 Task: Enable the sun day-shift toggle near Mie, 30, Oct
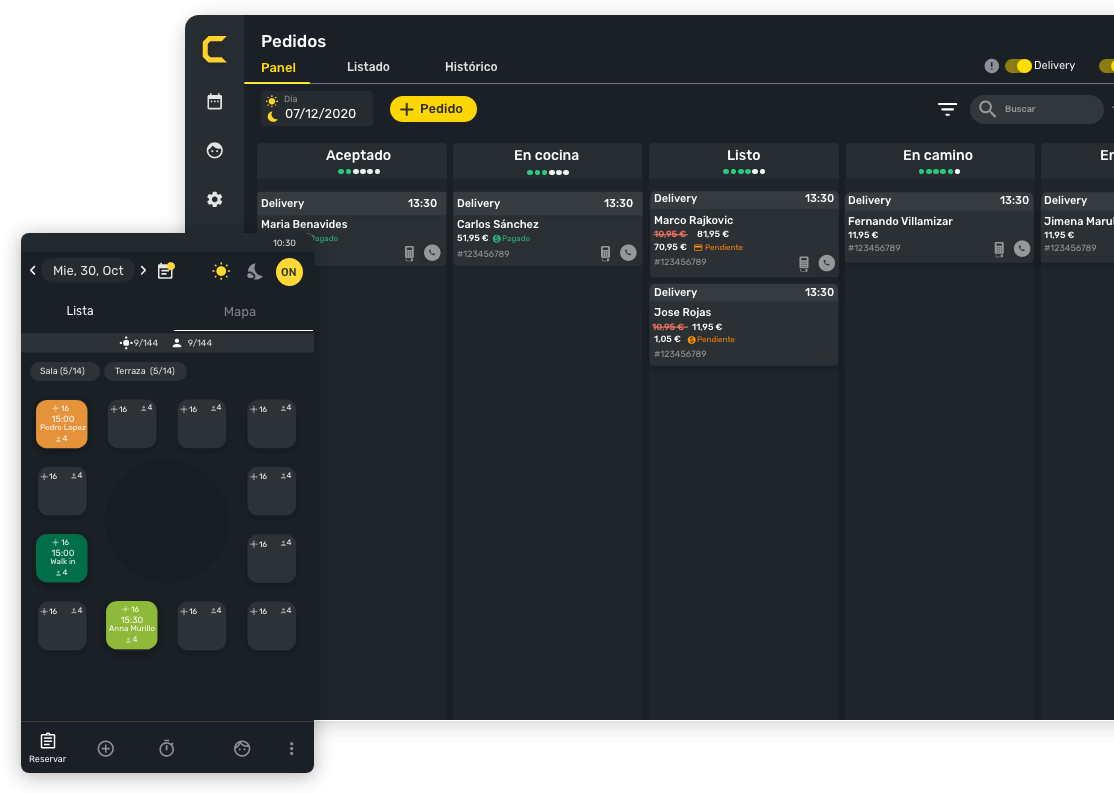(x=222, y=271)
